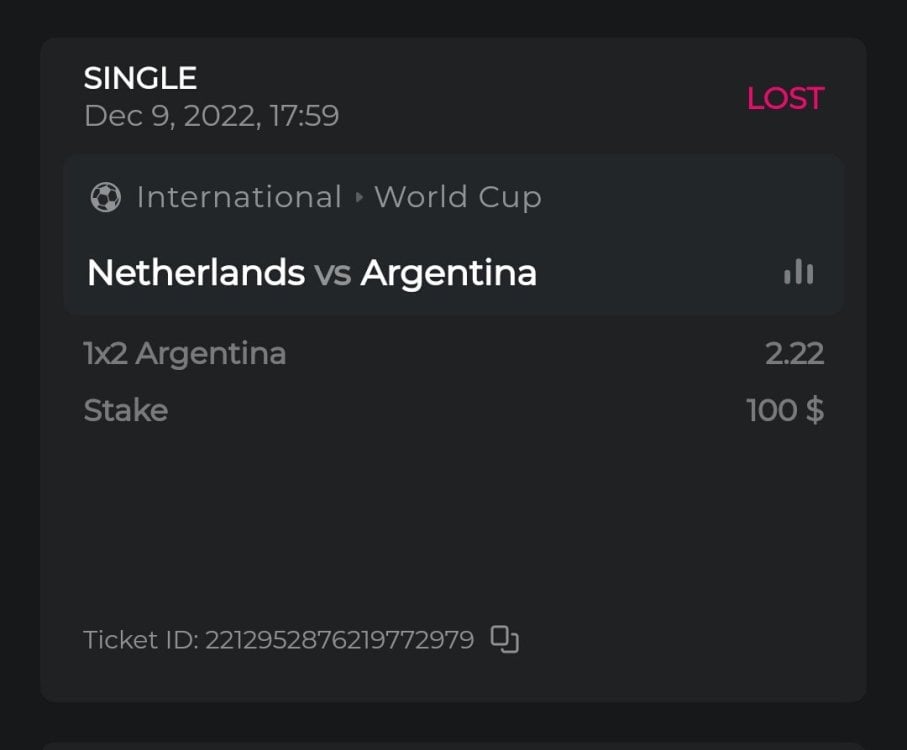The image size is (907, 750).
Task: Click the 100 $ stake amount
Action: (785, 410)
